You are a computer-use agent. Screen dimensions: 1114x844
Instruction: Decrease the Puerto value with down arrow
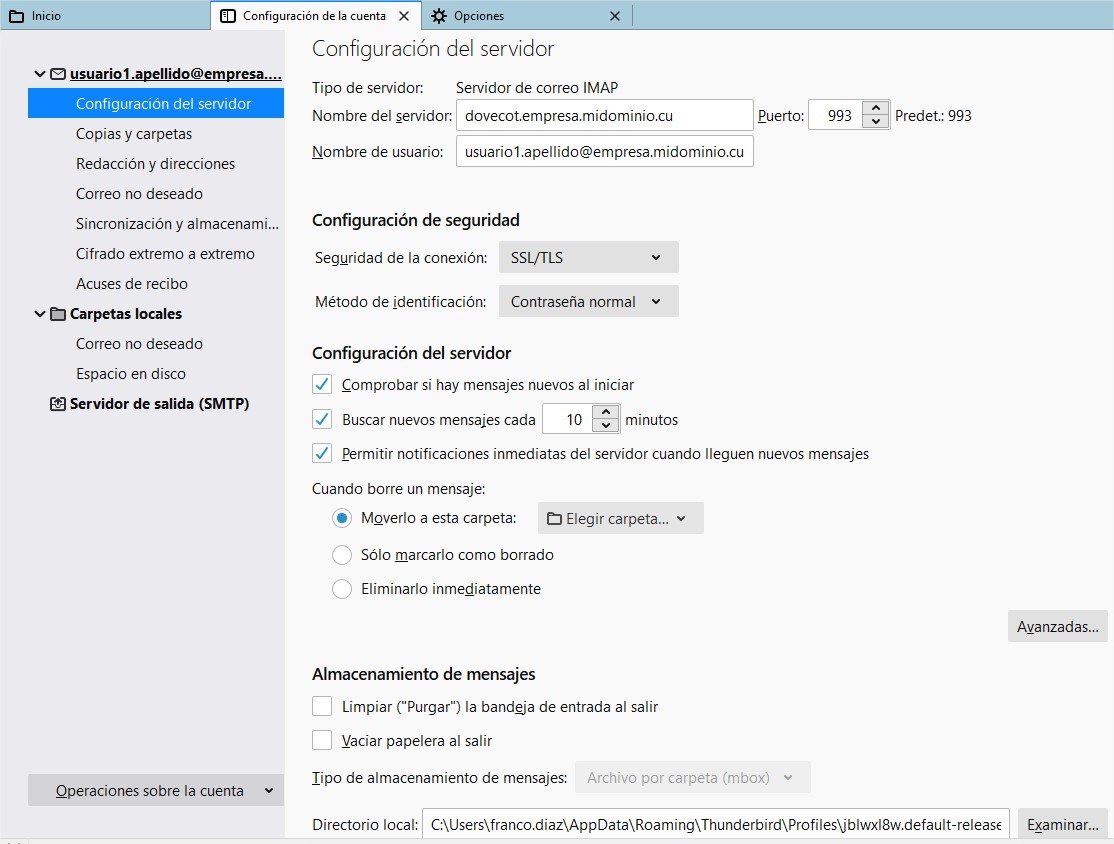876,122
